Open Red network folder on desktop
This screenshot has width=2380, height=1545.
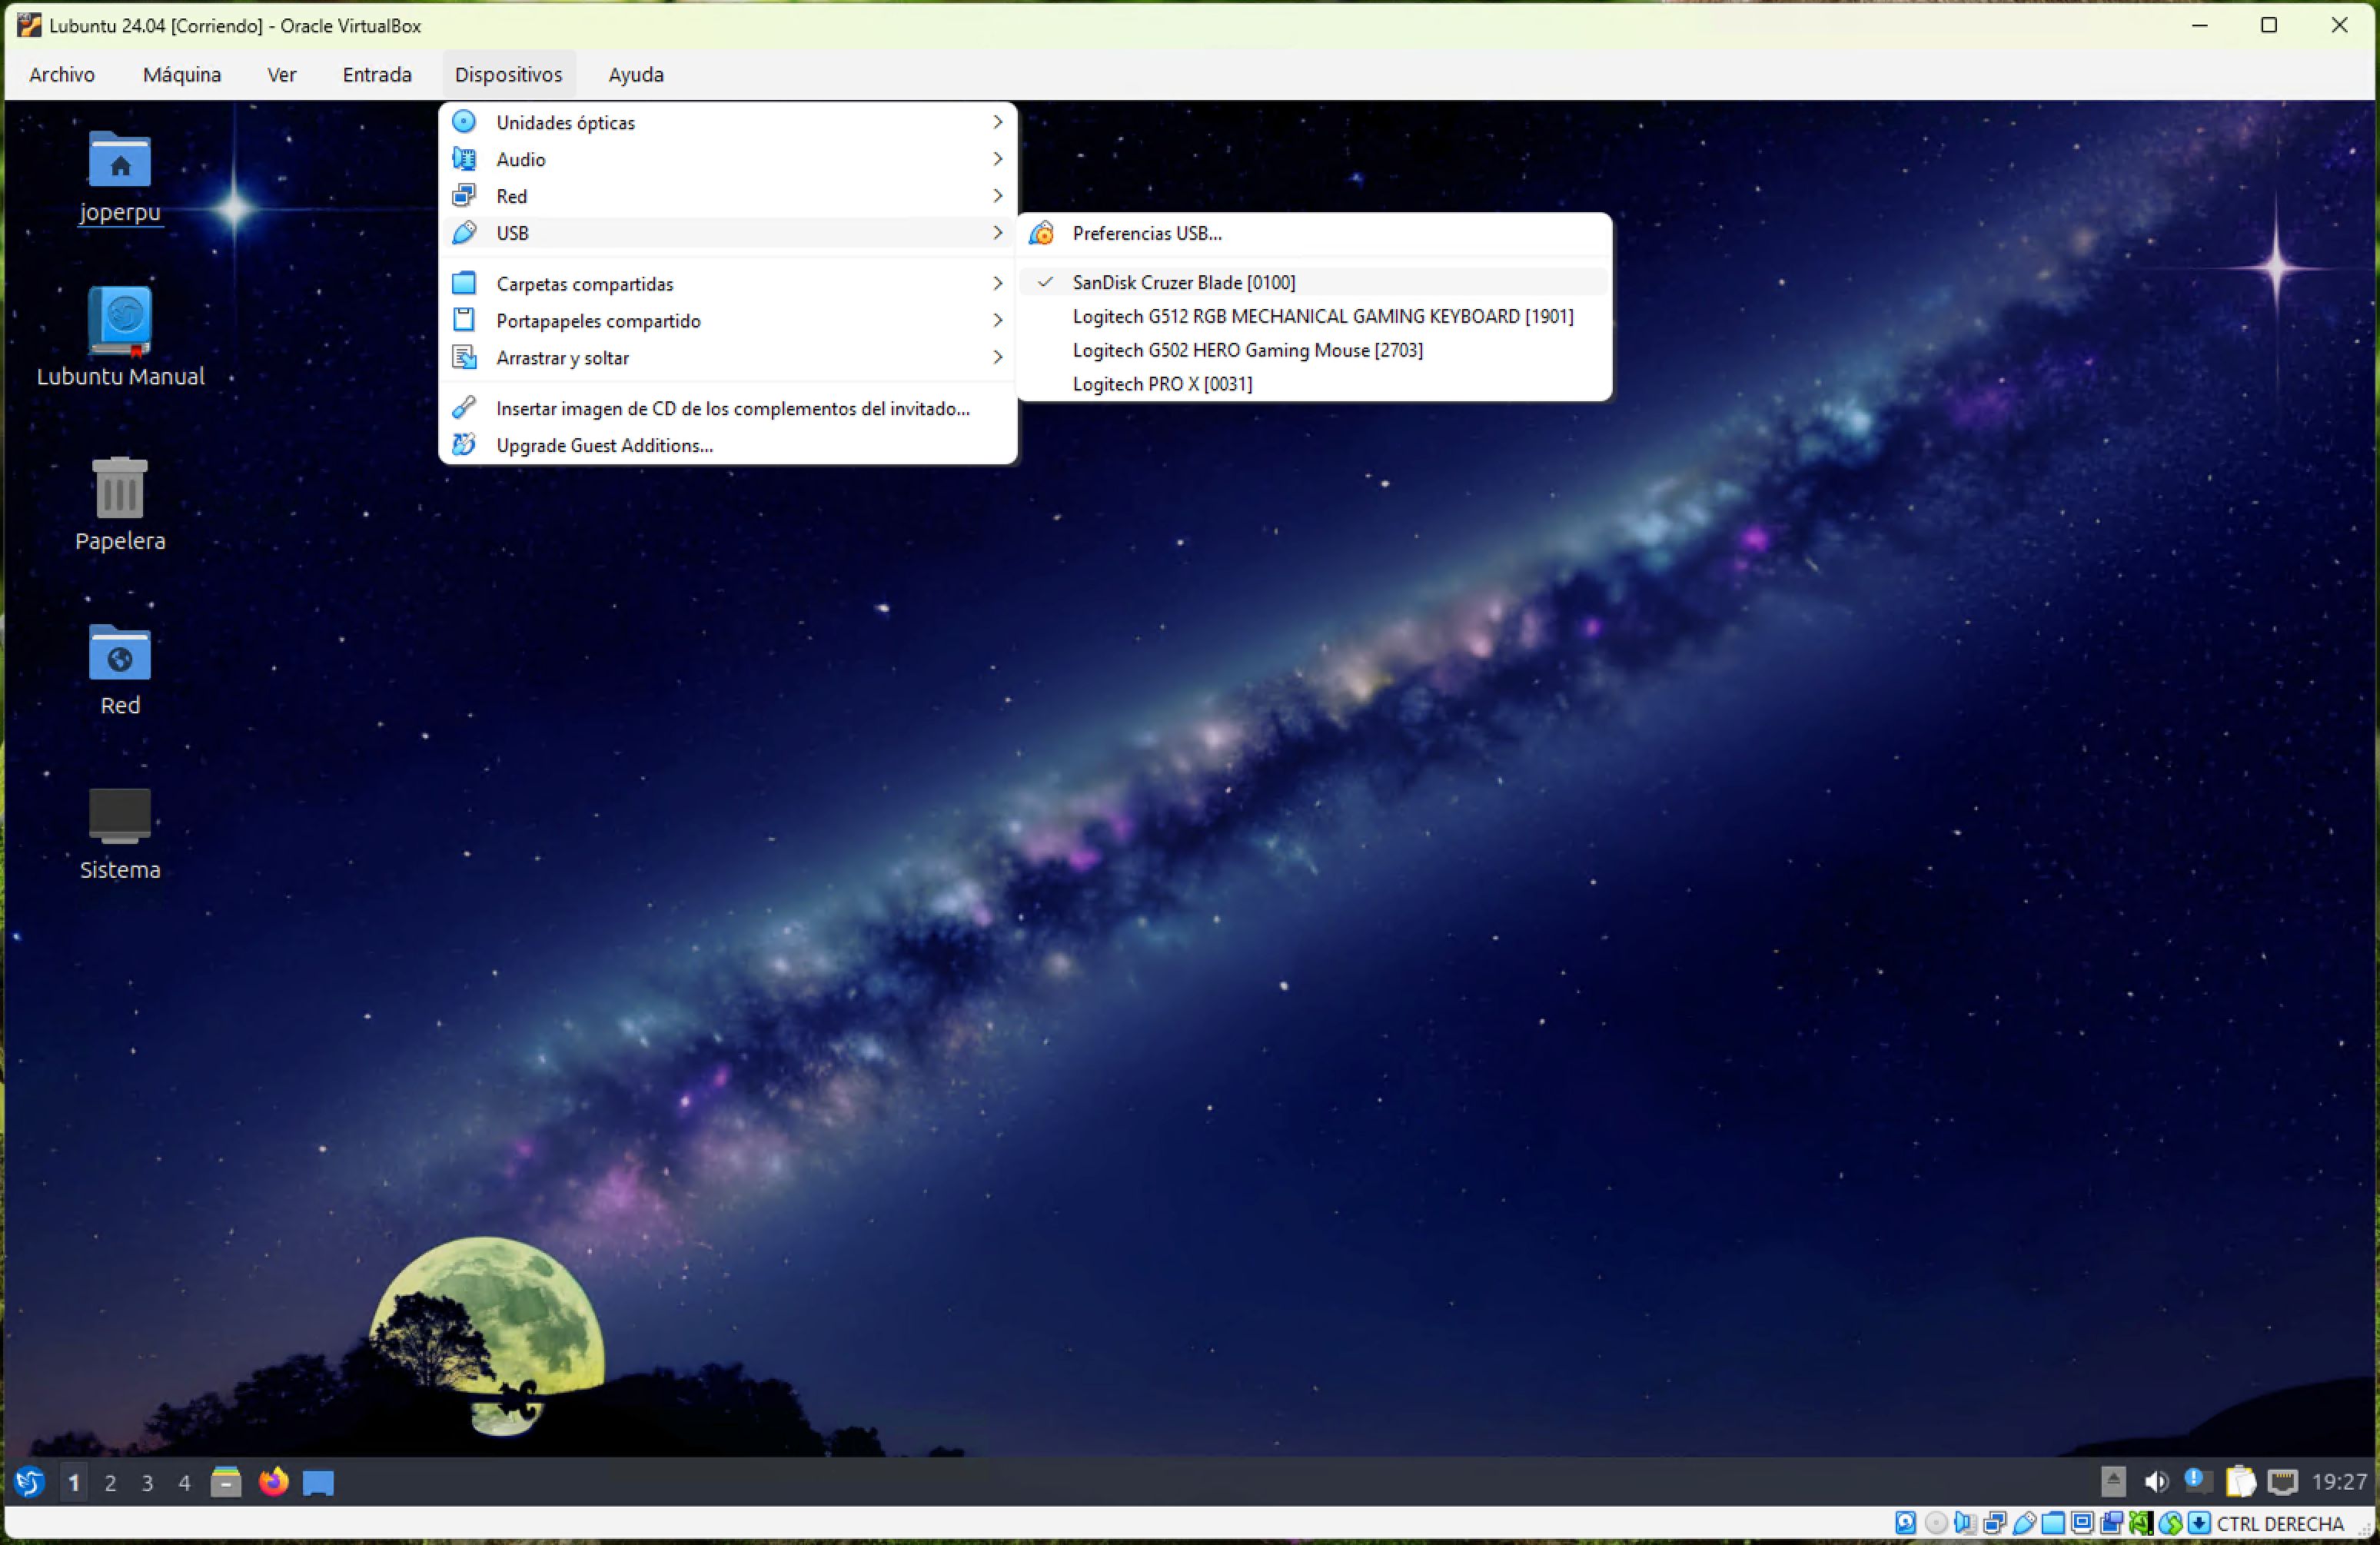tap(120, 669)
